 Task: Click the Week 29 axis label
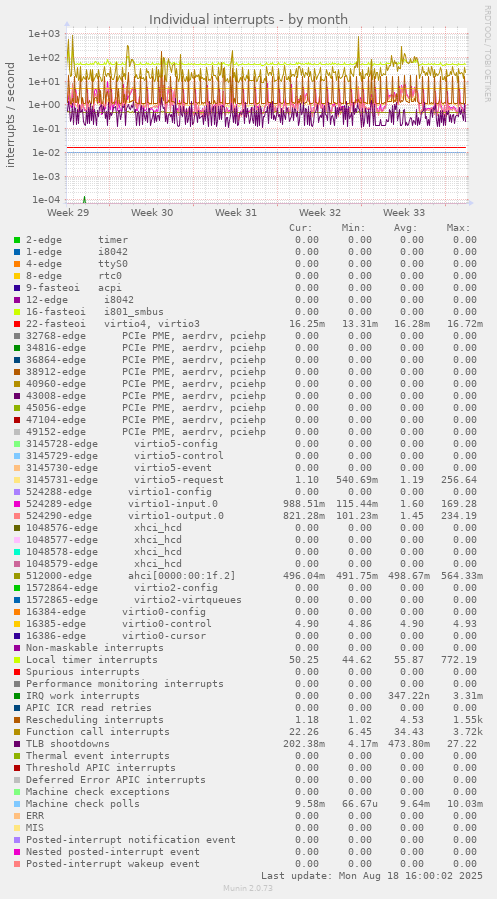tap(68, 213)
